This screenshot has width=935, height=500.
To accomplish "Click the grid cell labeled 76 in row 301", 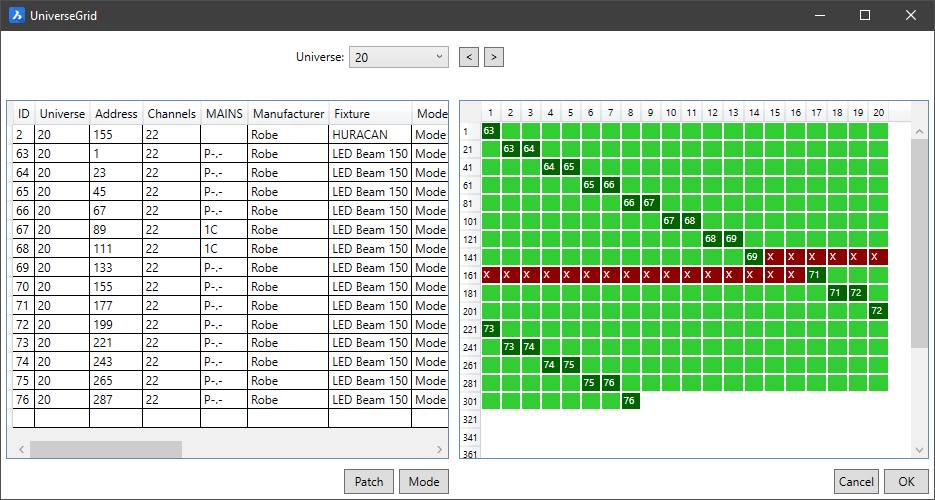I will click(629, 401).
